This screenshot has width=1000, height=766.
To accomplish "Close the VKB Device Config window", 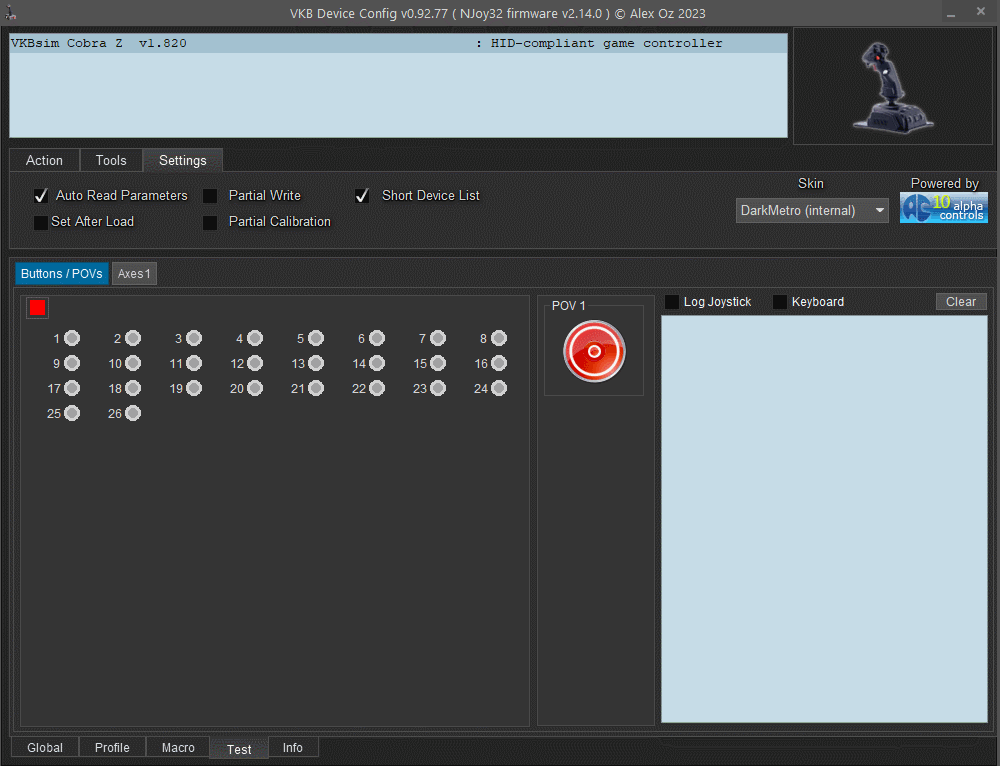I will (x=980, y=11).
